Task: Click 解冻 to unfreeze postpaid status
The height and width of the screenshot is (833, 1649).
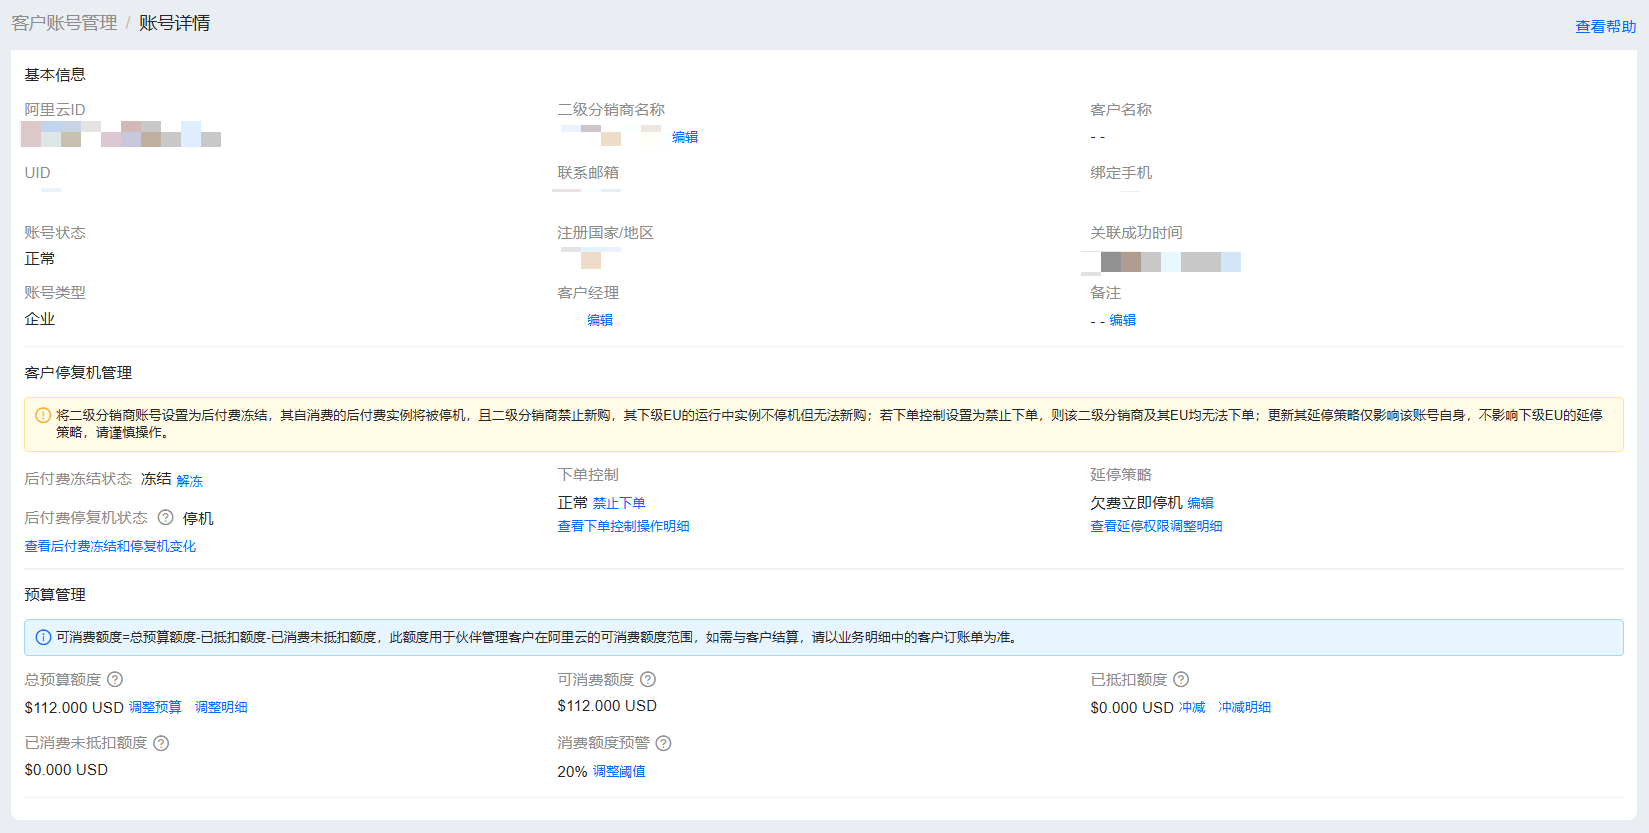Action: pos(190,481)
